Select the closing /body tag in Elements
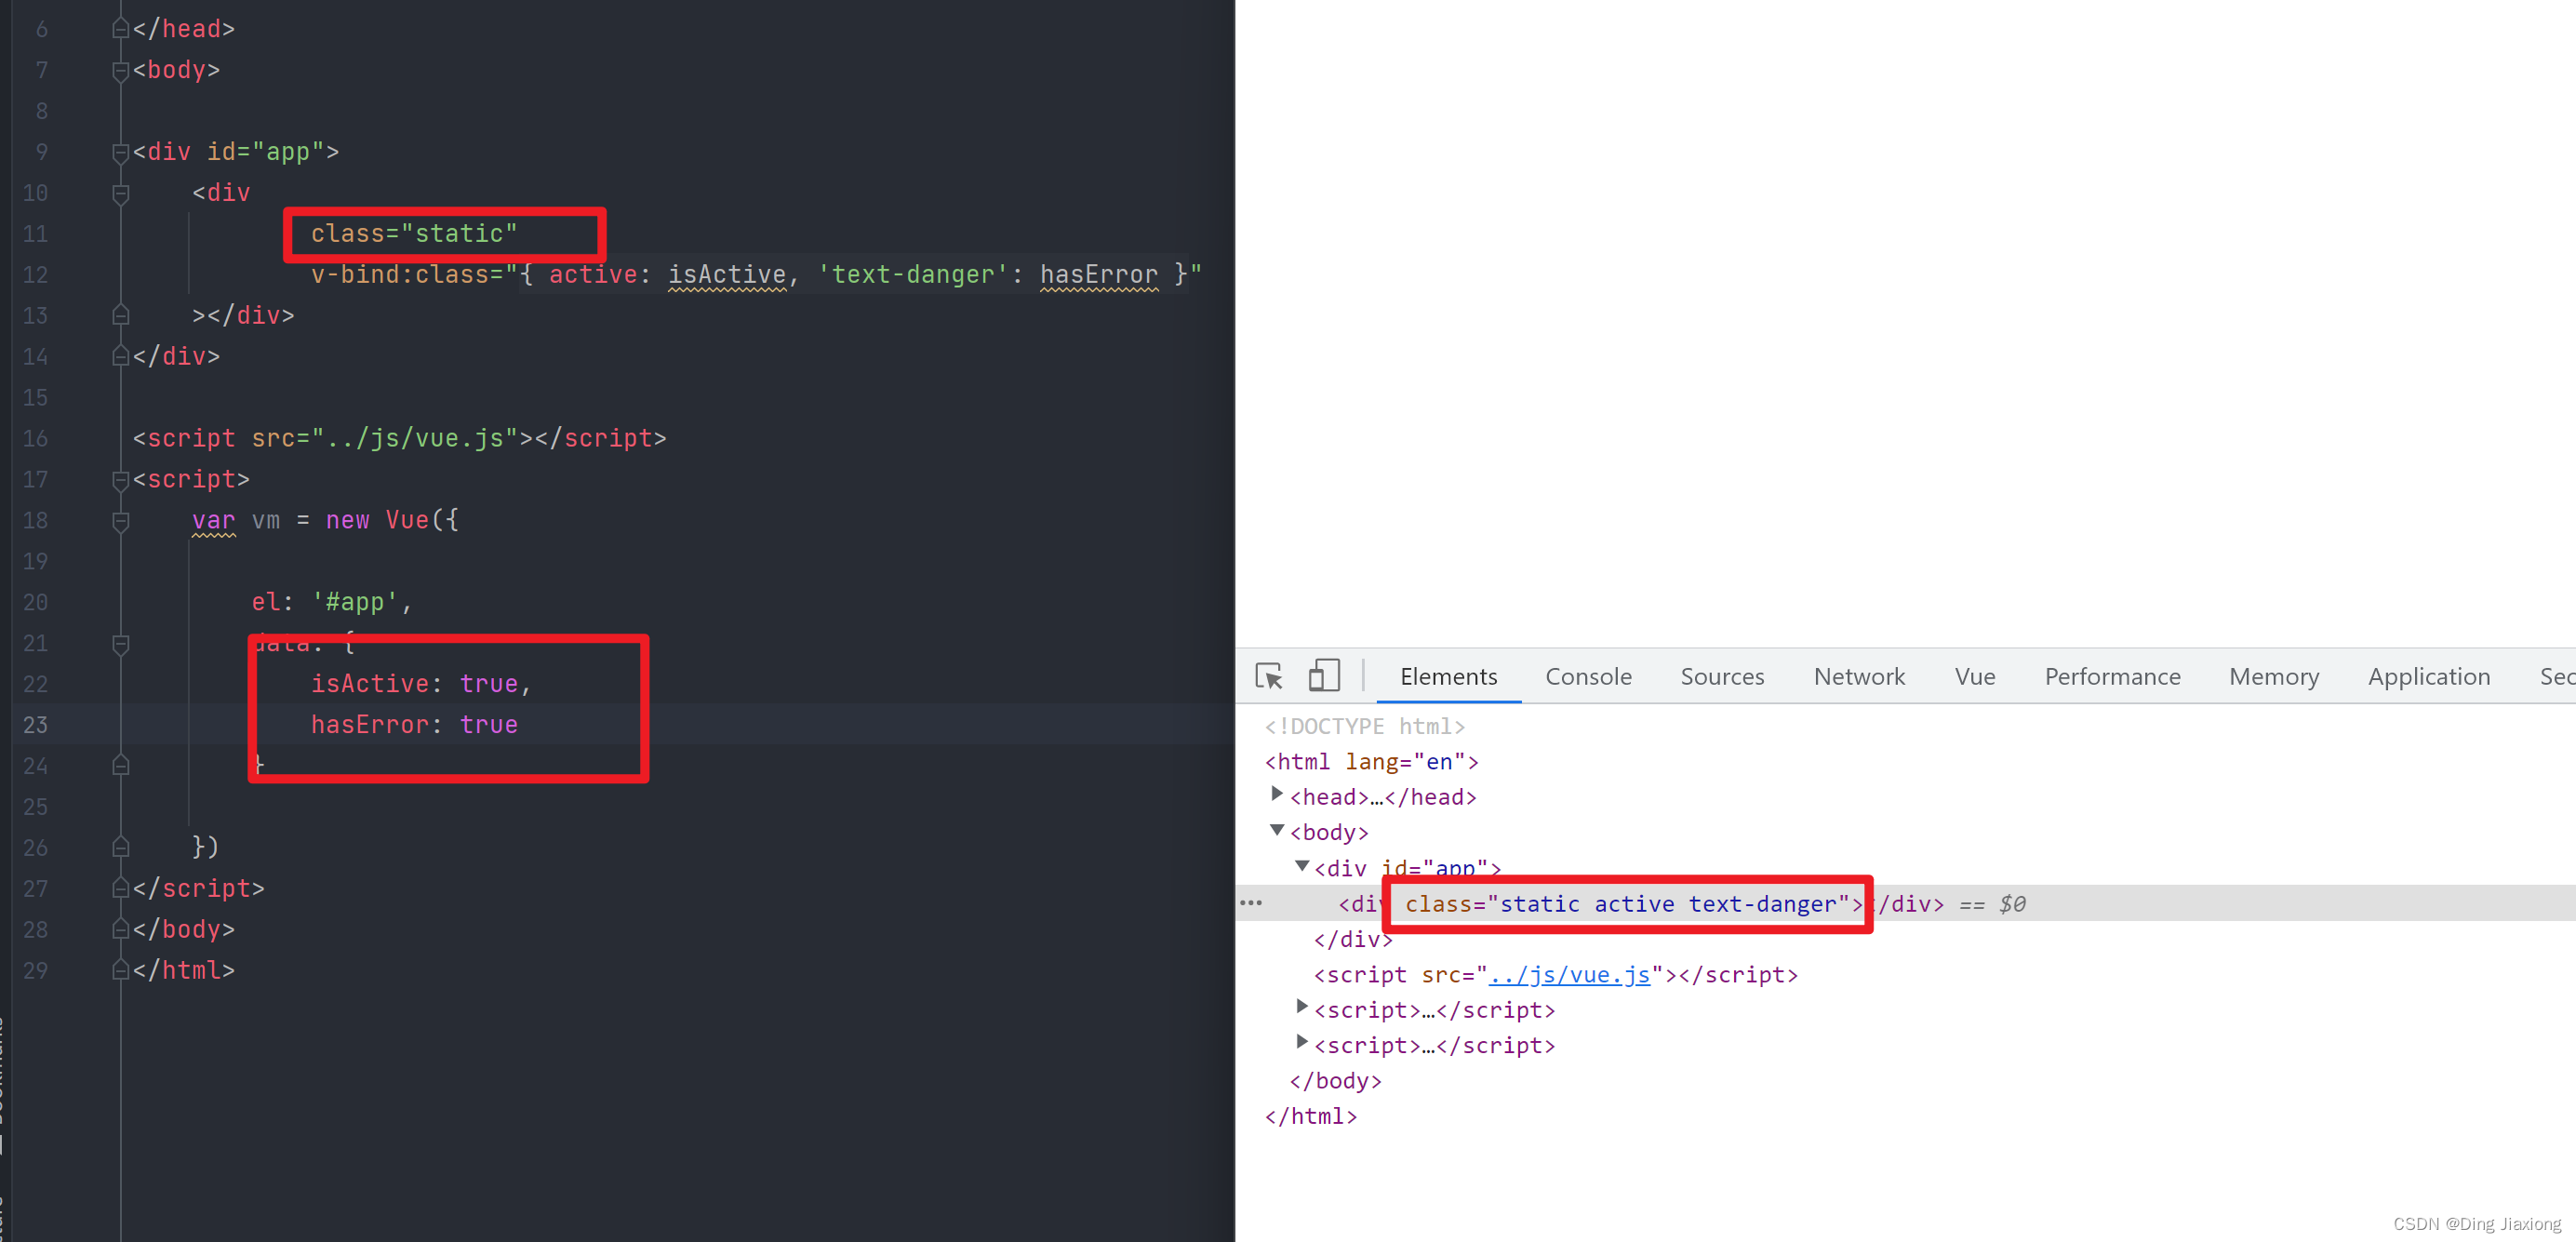Image resolution: width=2576 pixels, height=1242 pixels. coord(1335,1081)
